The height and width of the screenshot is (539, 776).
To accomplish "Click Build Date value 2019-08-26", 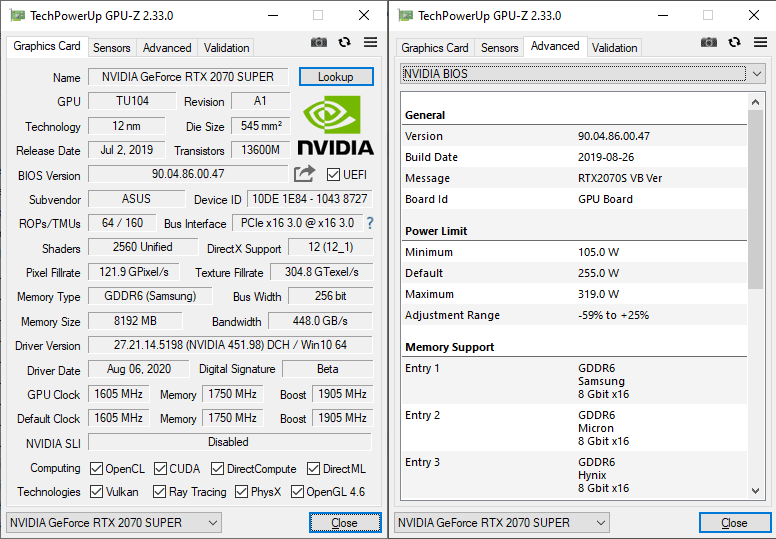I will click(606, 157).
